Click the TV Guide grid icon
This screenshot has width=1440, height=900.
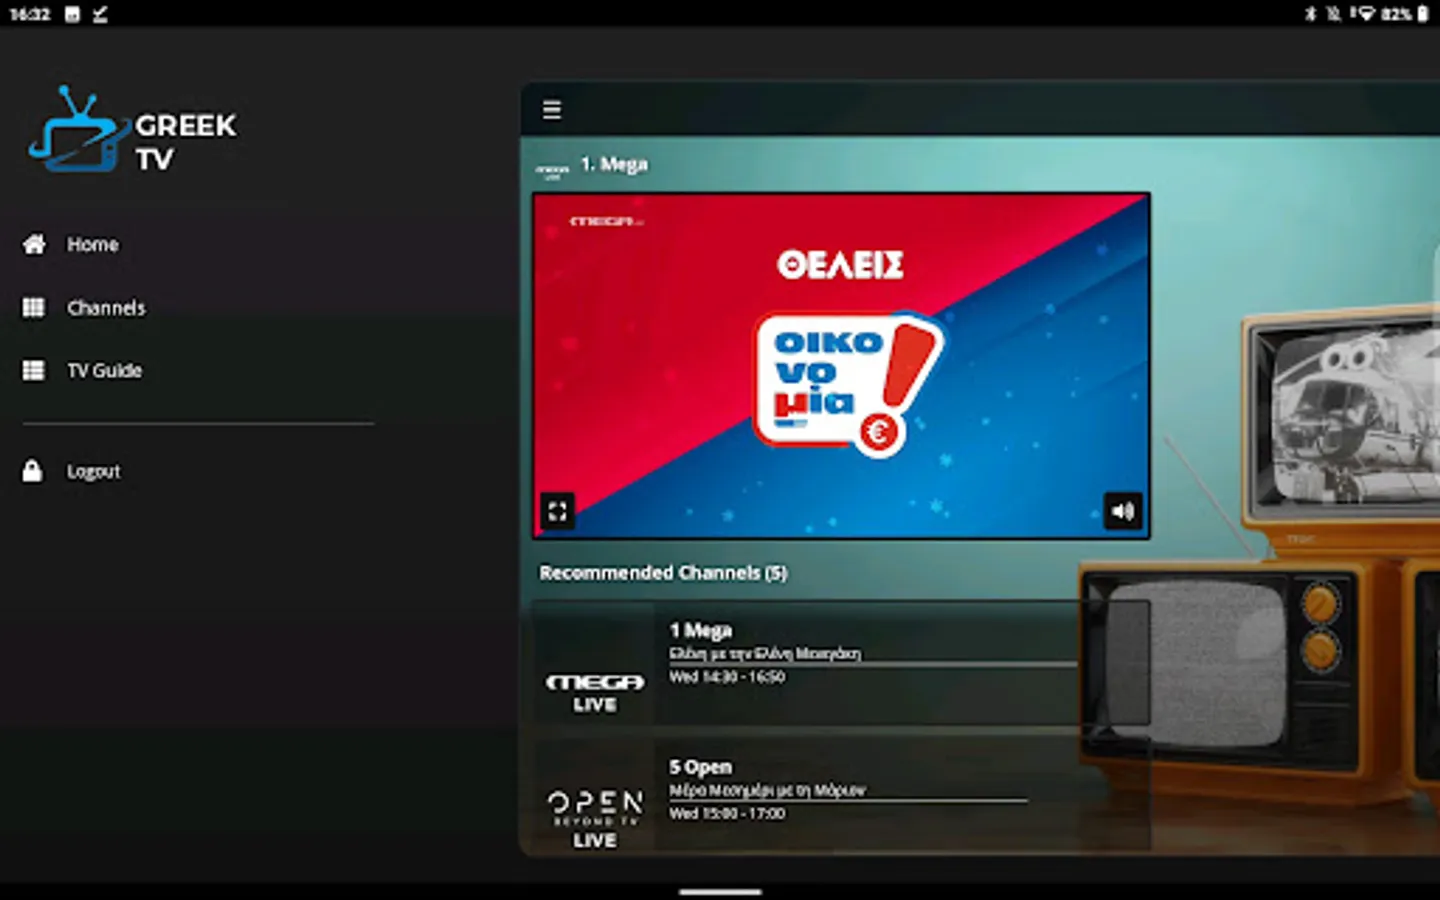point(34,370)
